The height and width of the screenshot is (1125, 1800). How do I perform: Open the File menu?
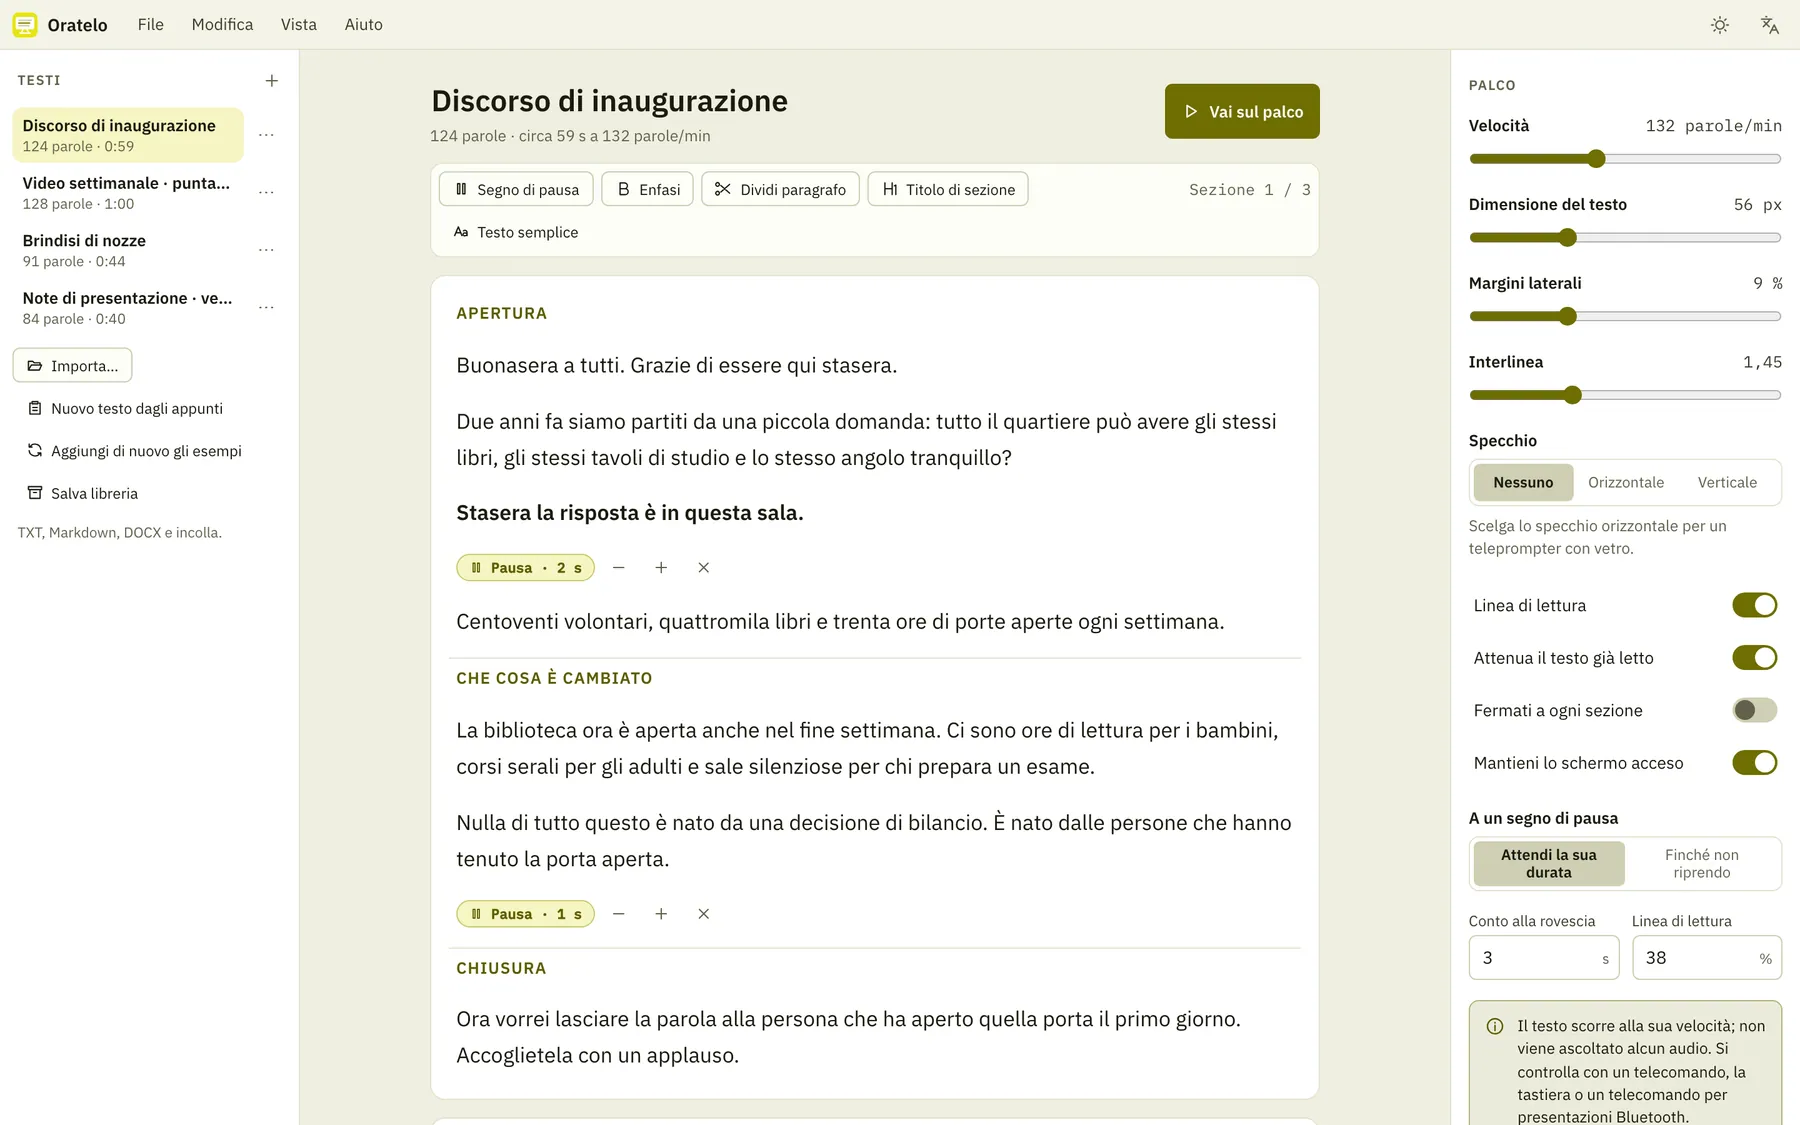tap(151, 25)
